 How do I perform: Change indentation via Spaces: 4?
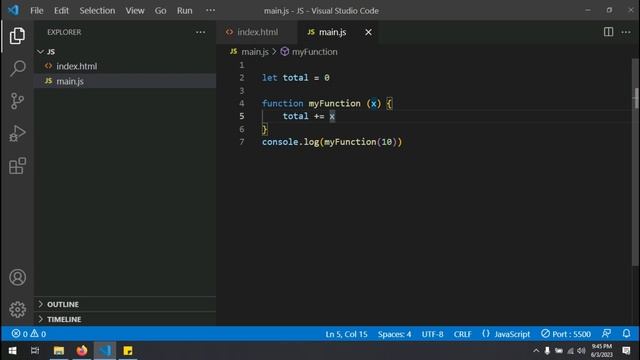pyautogui.click(x=394, y=334)
